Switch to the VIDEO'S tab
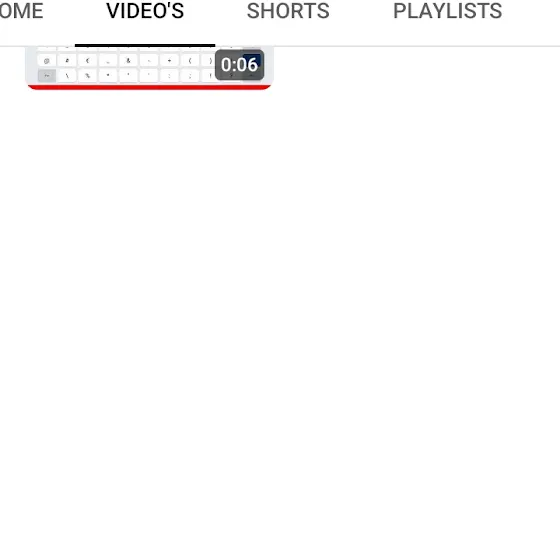 (145, 11)
